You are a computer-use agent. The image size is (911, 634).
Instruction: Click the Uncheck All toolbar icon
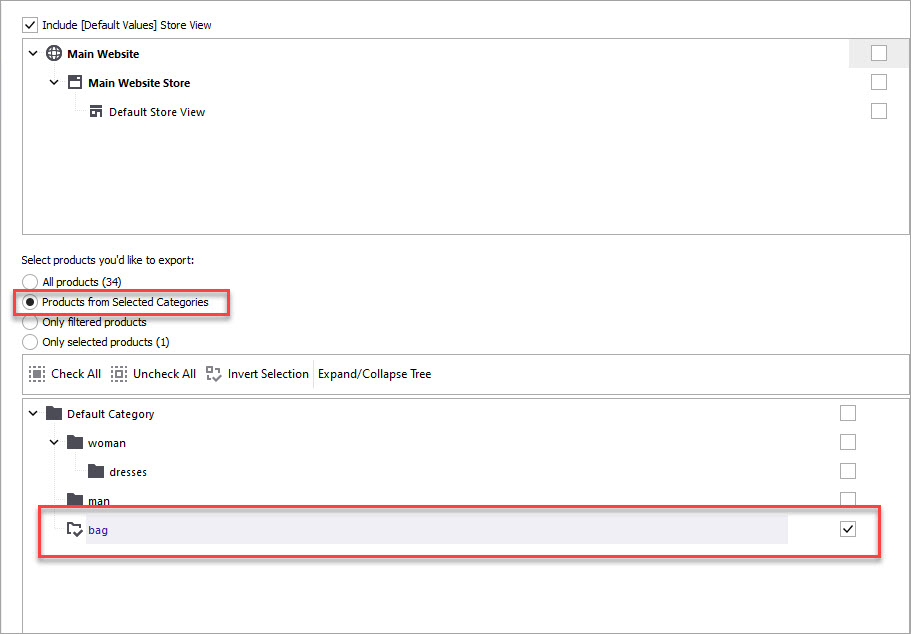119,374
